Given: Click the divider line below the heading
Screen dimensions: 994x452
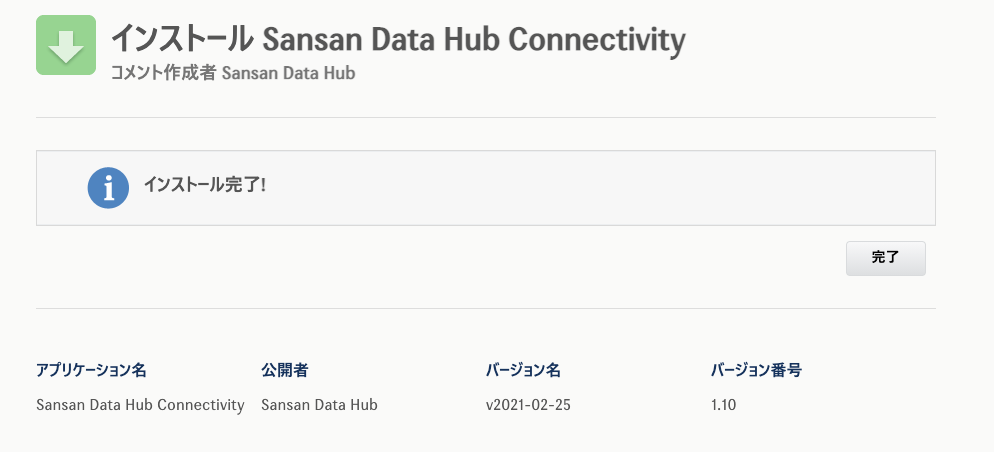Looking at the screenshot, I should (x=486, y=117).
